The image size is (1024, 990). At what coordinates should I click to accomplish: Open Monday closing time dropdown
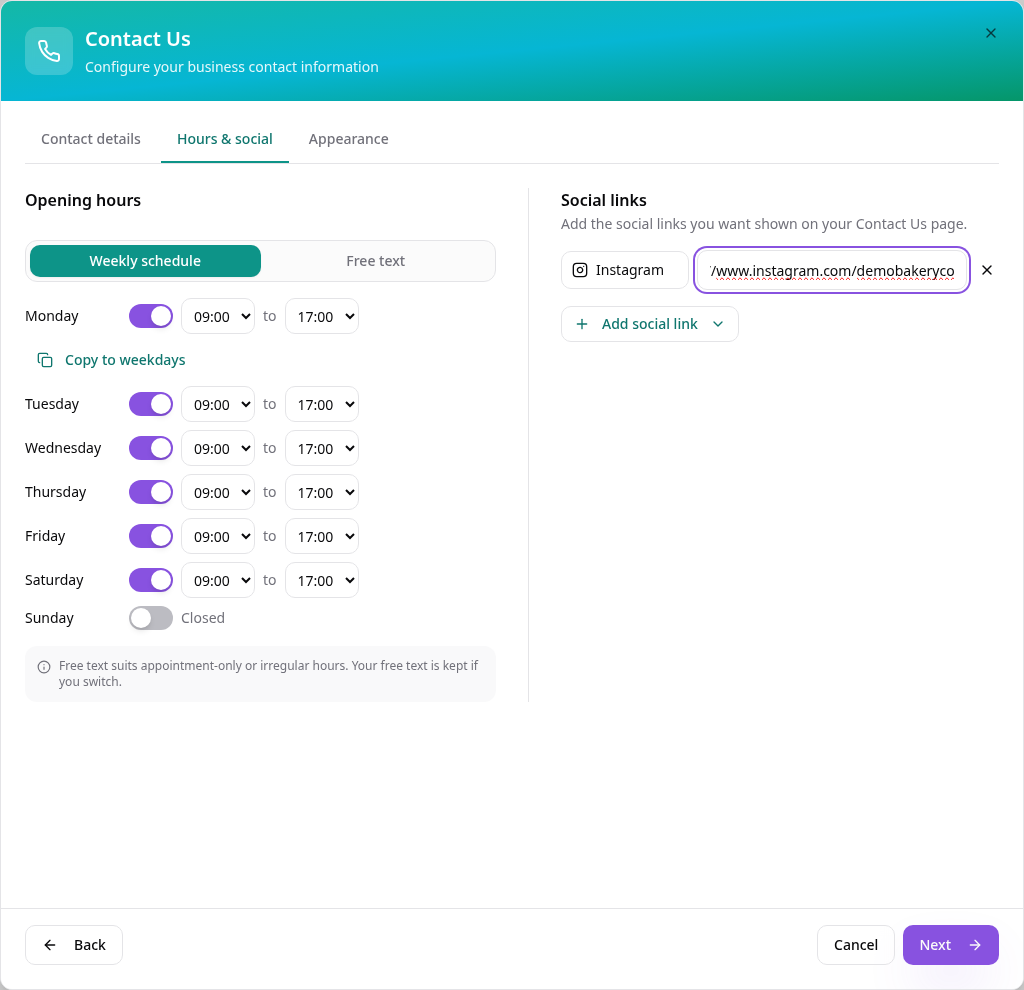[322, 316]
